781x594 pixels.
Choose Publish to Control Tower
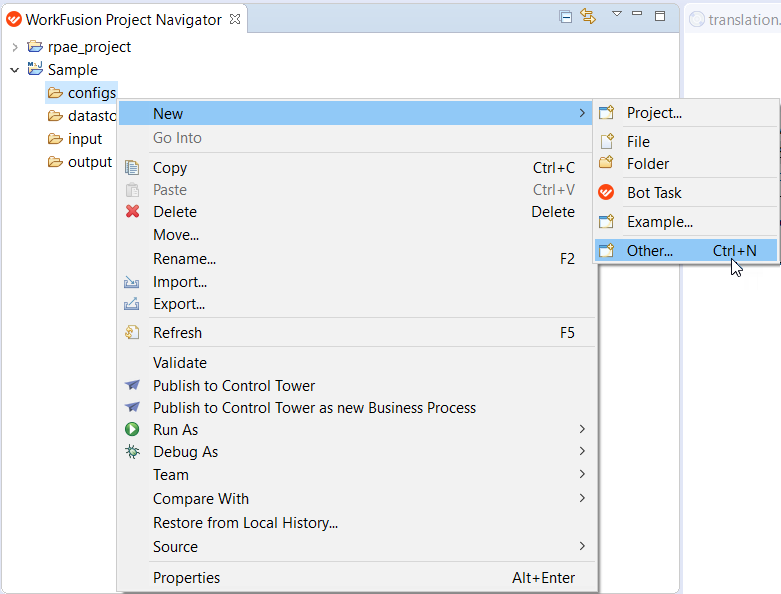[355, 385]
